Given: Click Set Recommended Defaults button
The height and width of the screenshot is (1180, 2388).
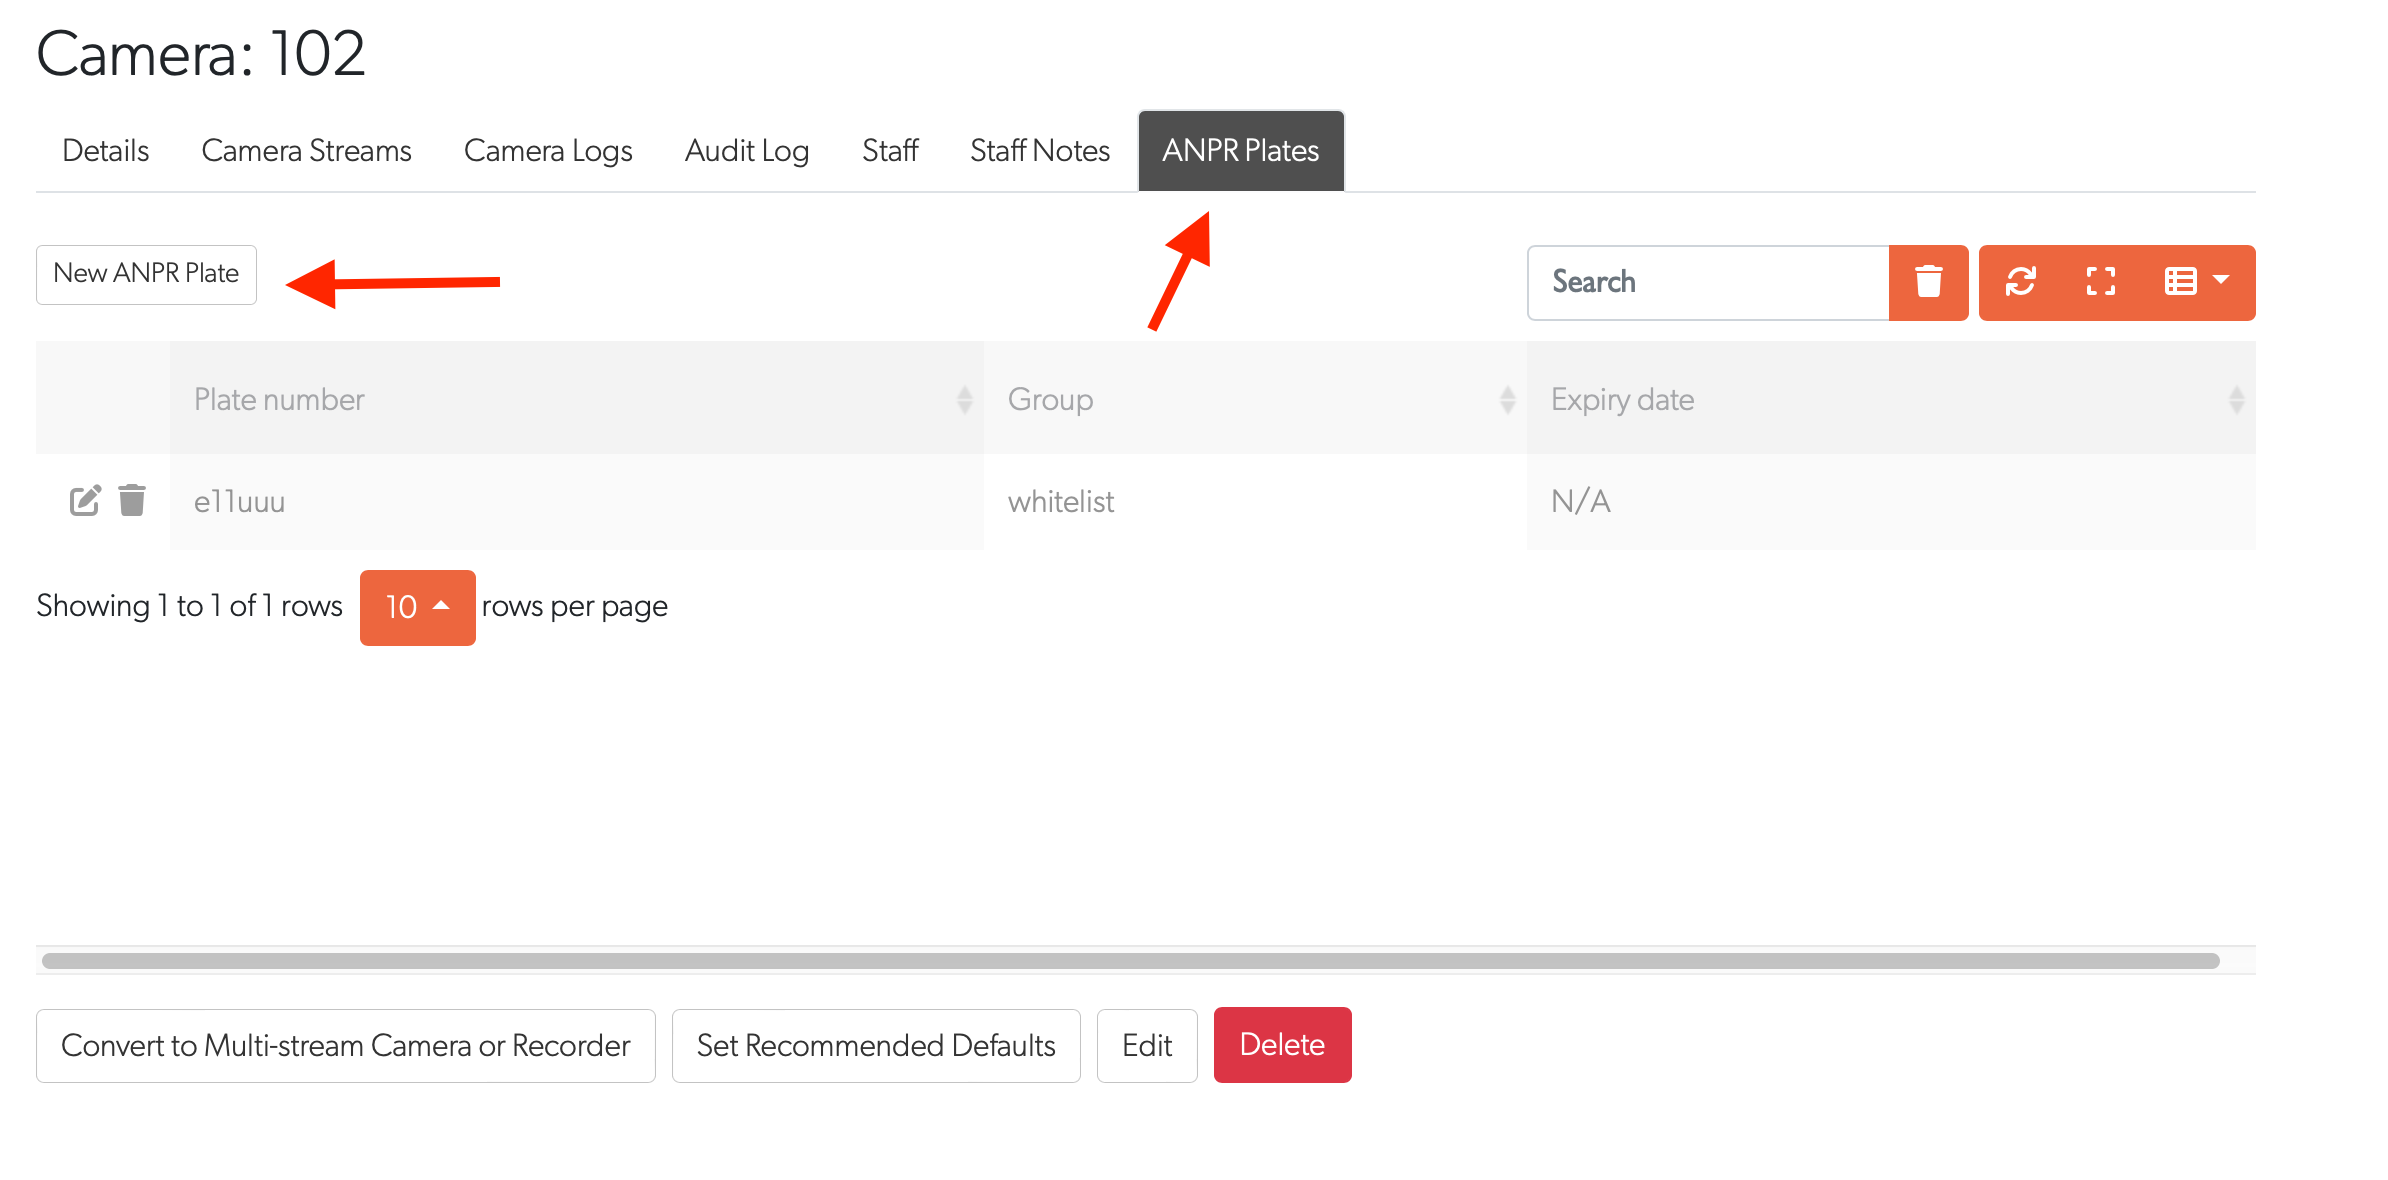Looking at the screenshot, I should 876,1045.
